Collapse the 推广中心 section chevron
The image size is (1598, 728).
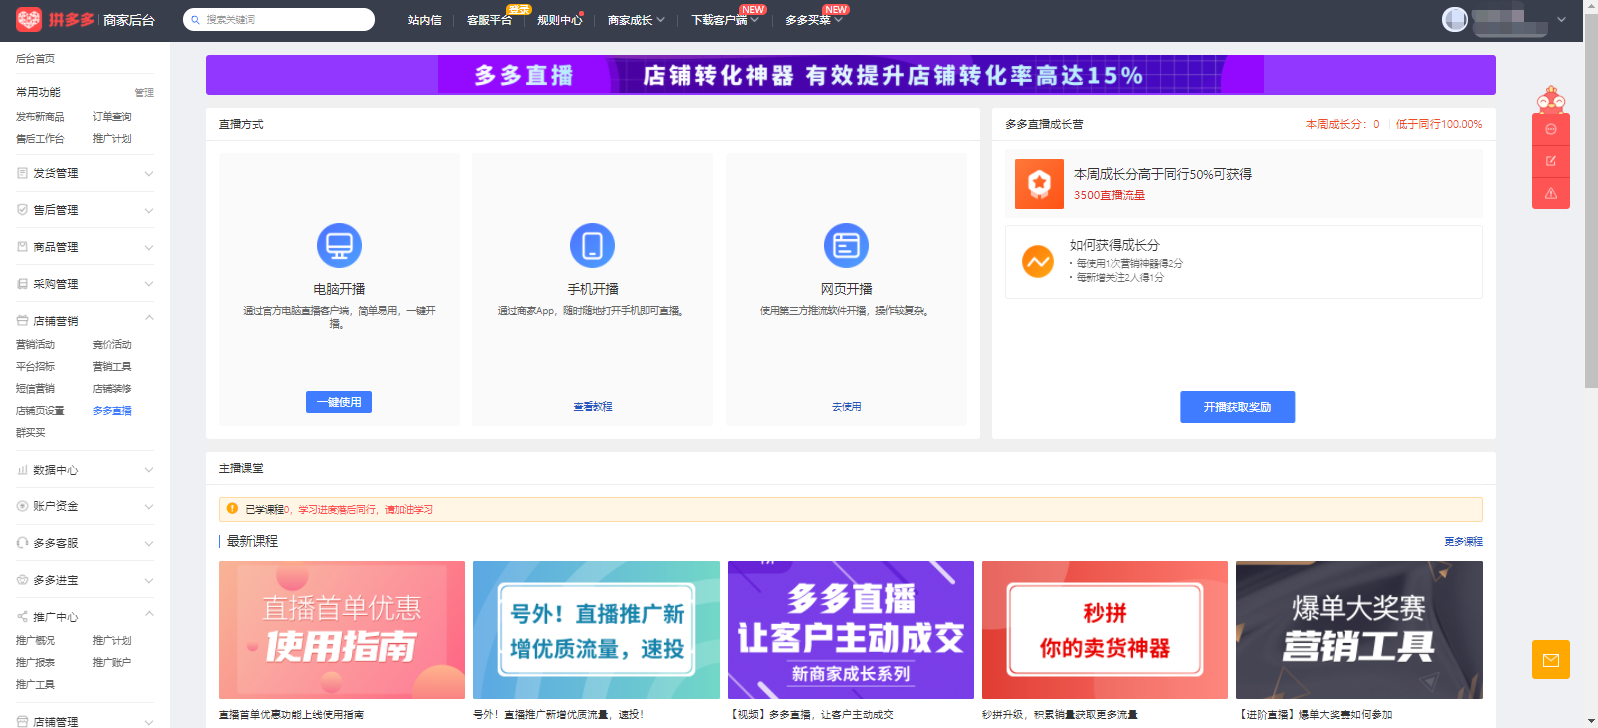point(149,614)
